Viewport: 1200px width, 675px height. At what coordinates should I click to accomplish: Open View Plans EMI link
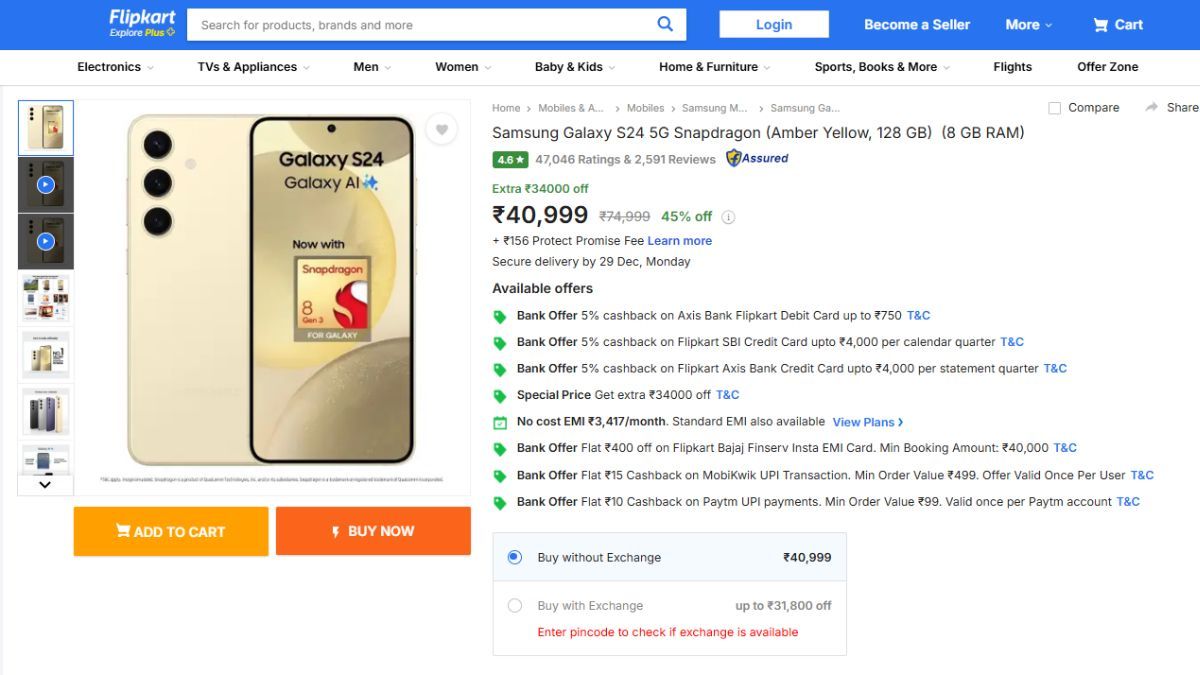[x=868, y=422]
